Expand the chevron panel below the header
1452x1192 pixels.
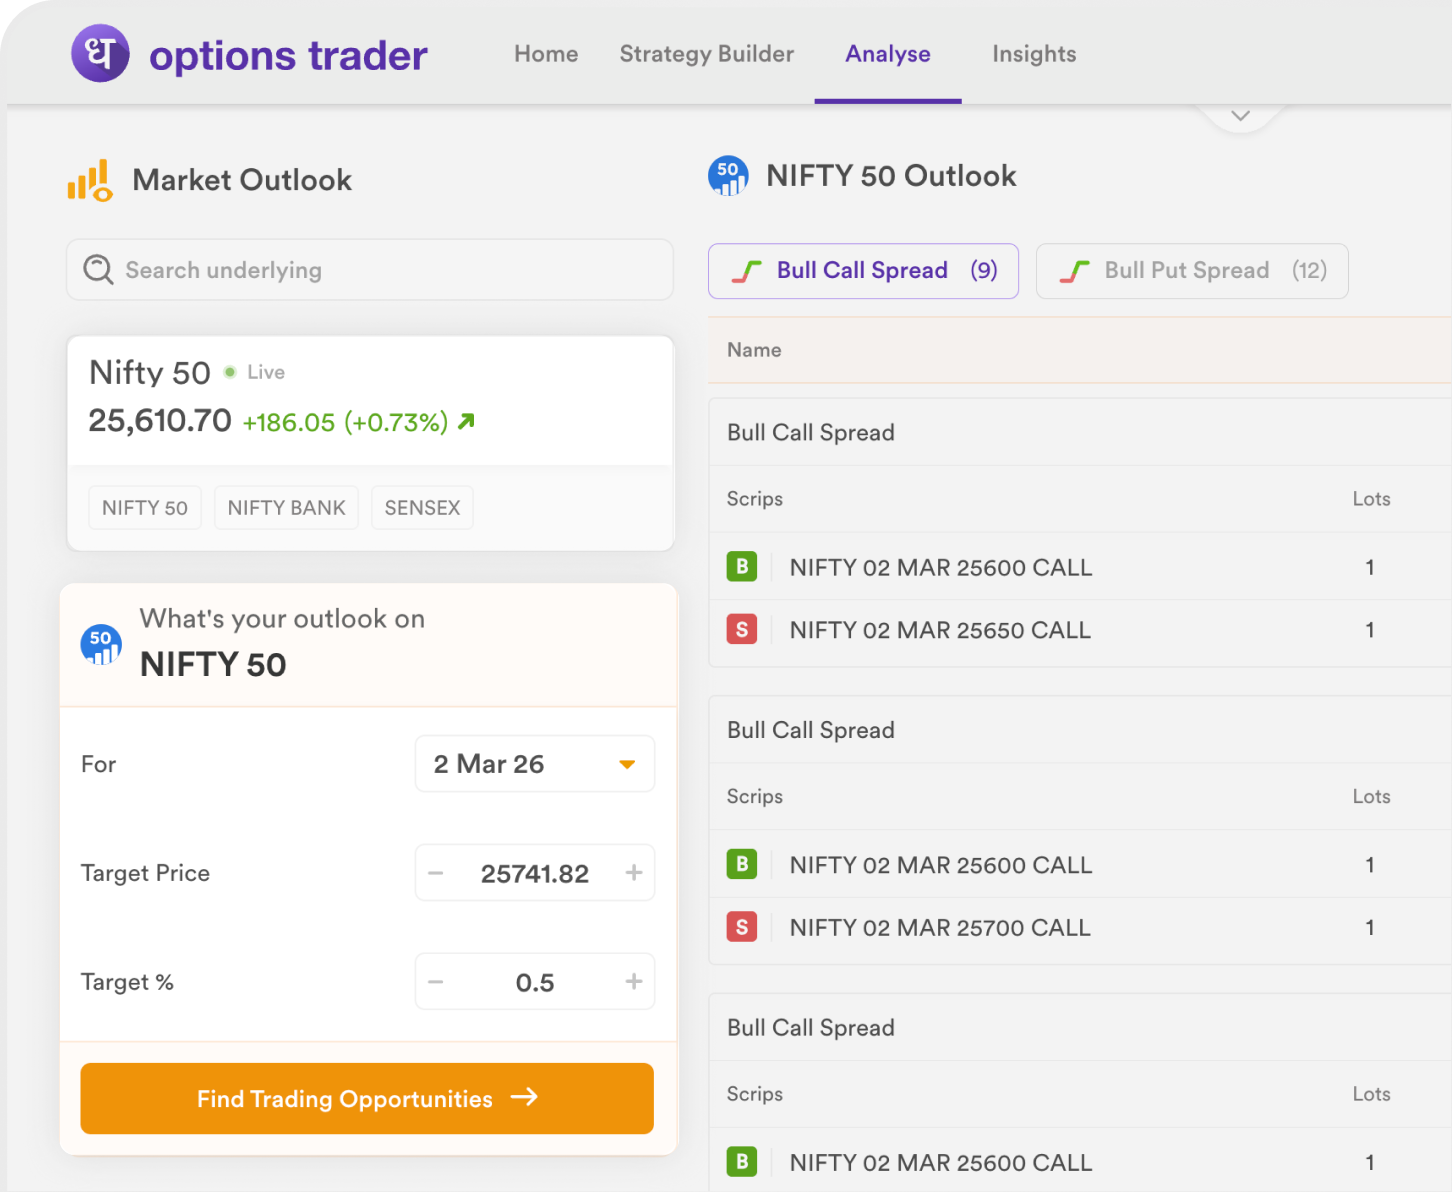[x=1240, y=116]
